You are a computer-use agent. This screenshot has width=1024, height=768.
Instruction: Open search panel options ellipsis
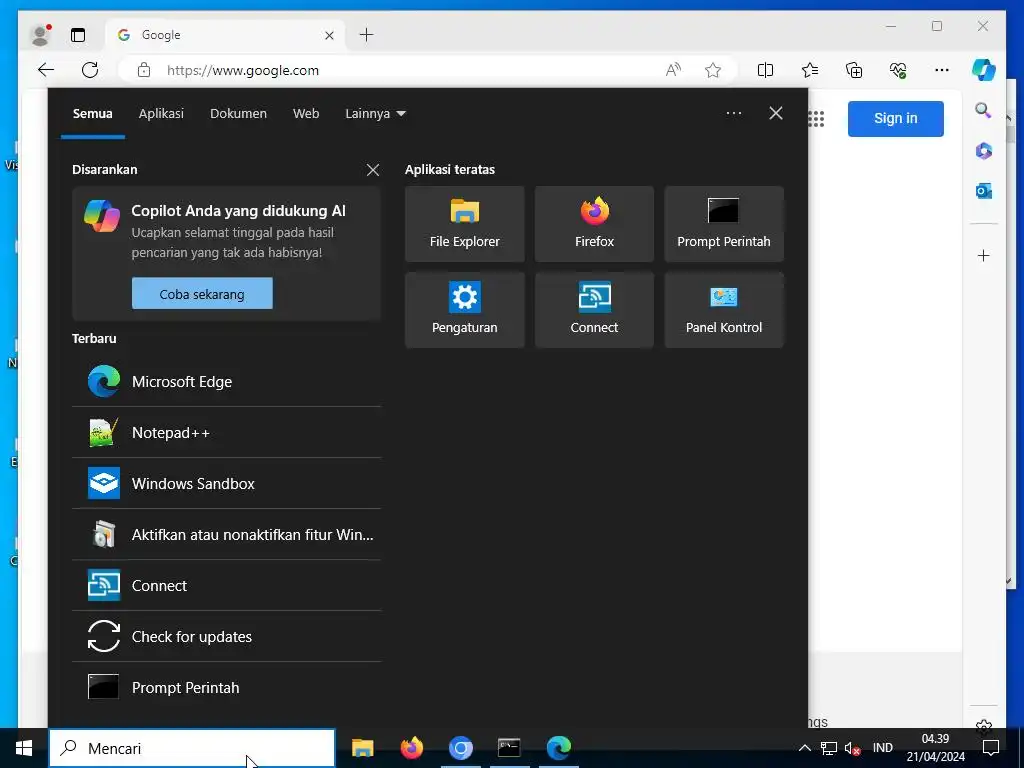733,114
